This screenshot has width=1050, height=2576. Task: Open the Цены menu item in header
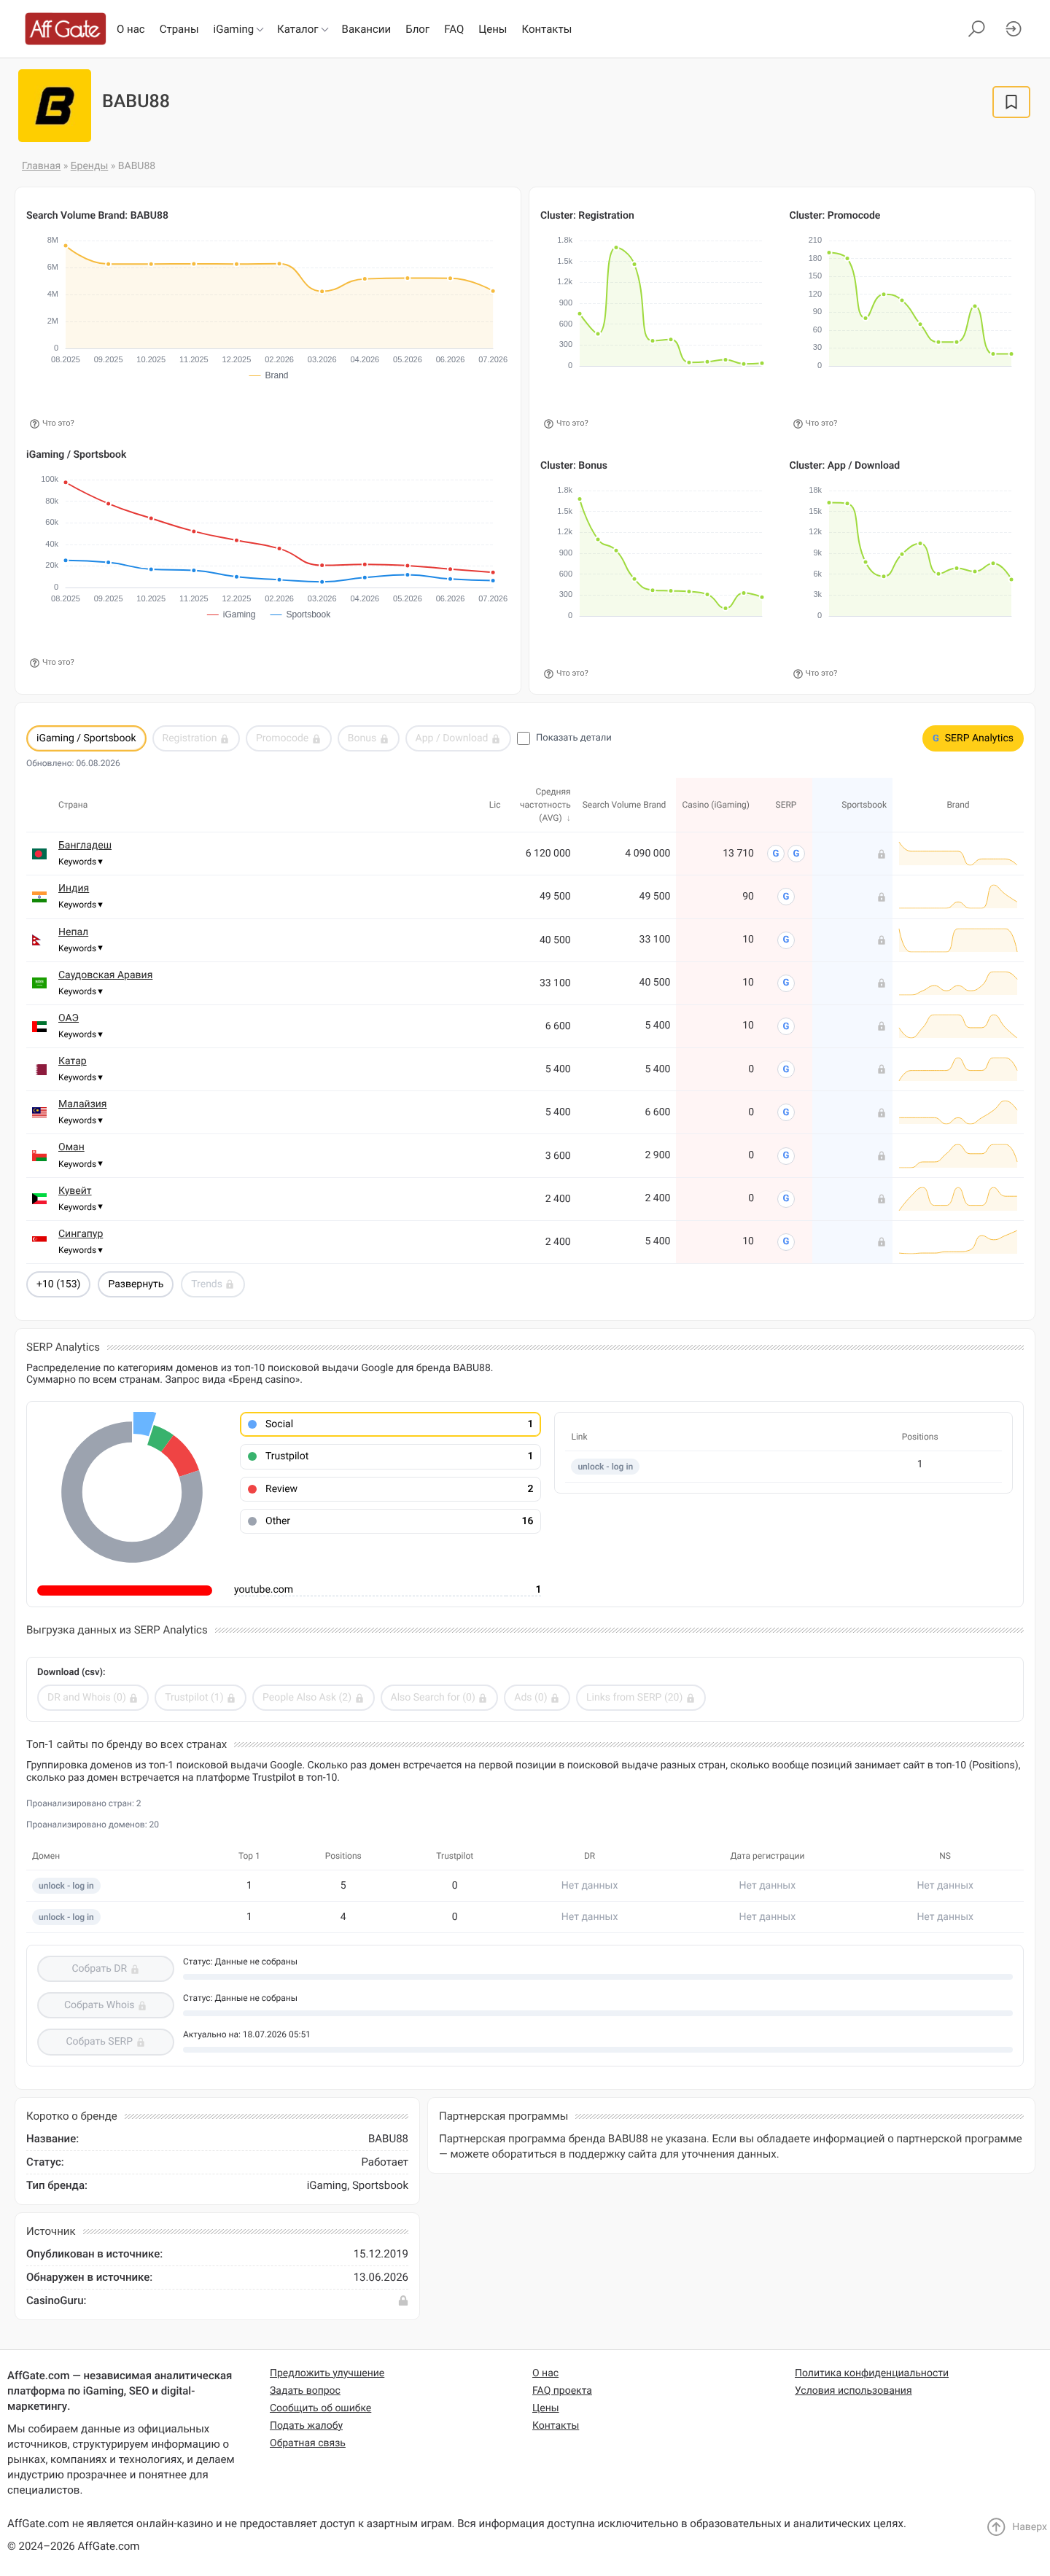coord(492,29)
